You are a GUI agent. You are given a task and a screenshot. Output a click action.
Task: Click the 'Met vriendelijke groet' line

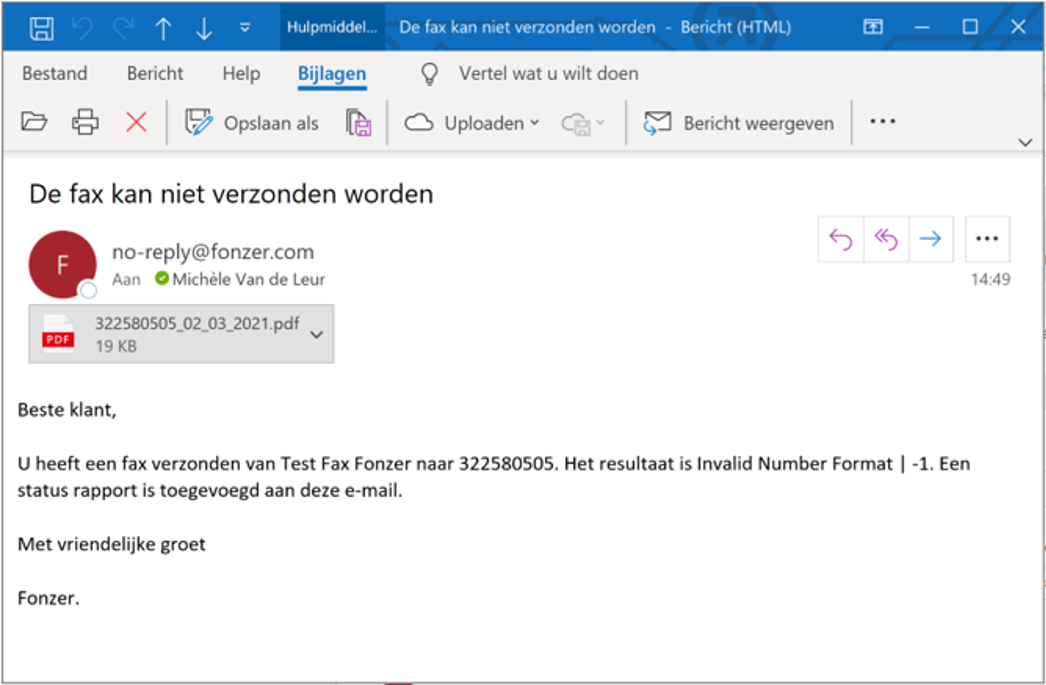[111, 544]
